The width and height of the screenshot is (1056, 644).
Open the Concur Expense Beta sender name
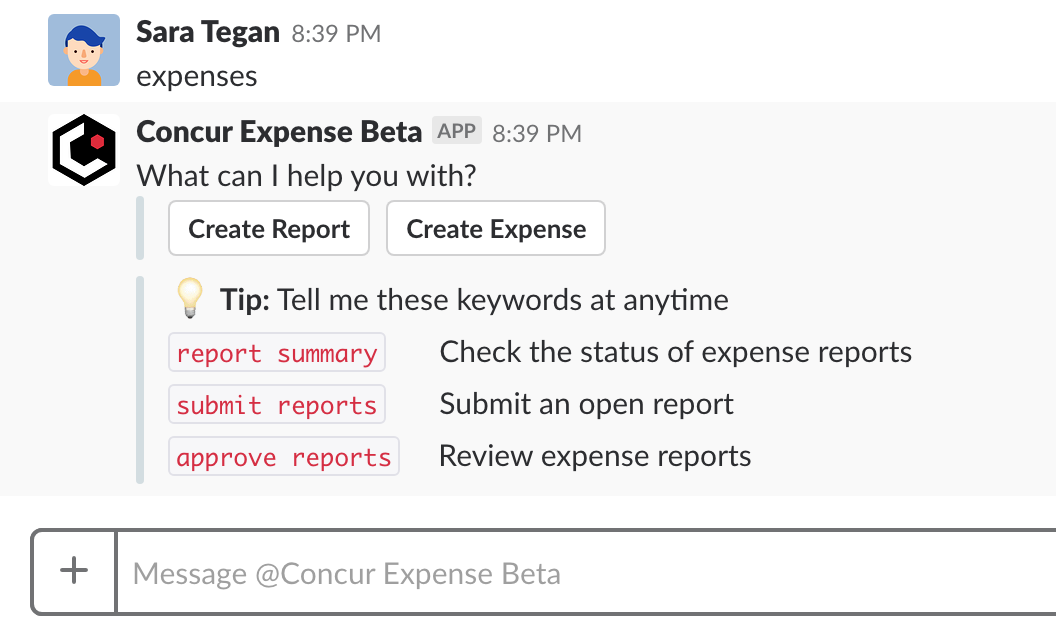coord(279,132)
